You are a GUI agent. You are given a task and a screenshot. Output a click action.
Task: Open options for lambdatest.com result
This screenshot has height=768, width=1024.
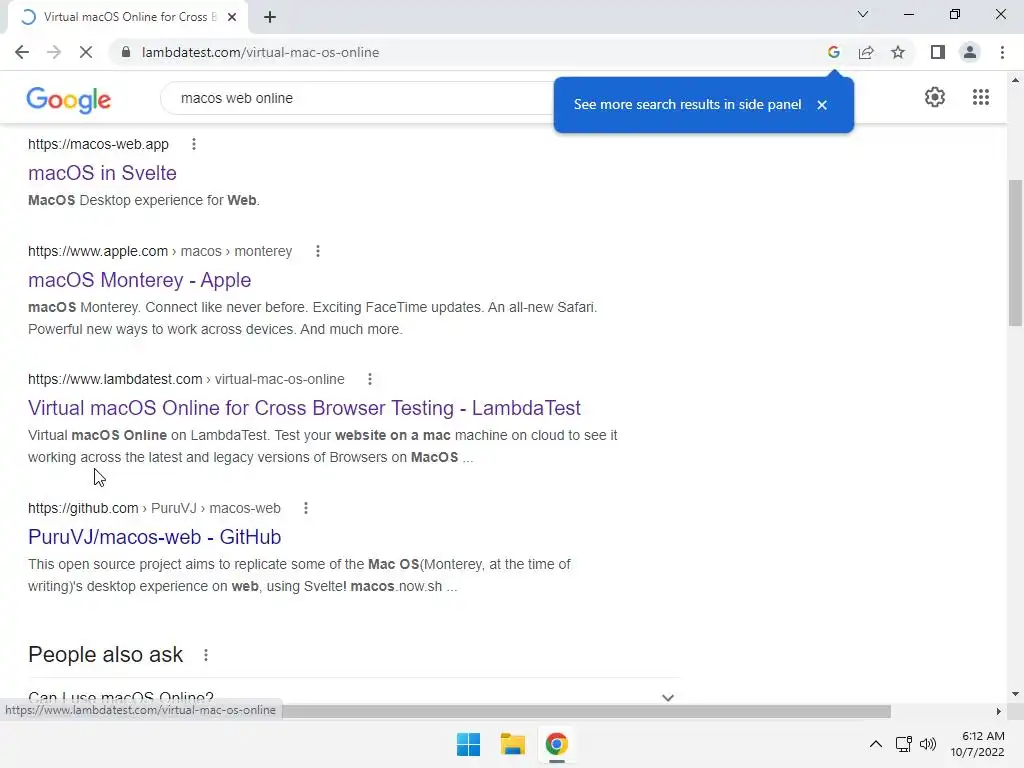[370, 379]
